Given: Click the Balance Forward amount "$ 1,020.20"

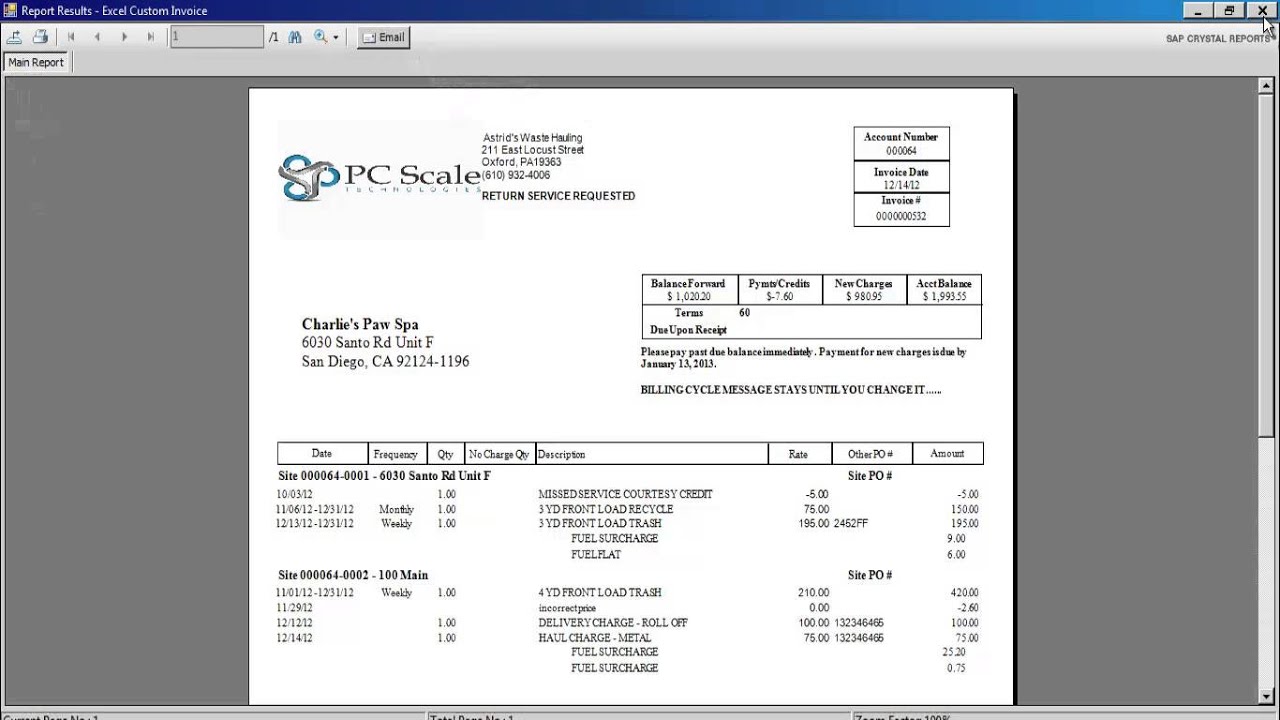Looking at the screenshot, I should click(x=688, y=297).
